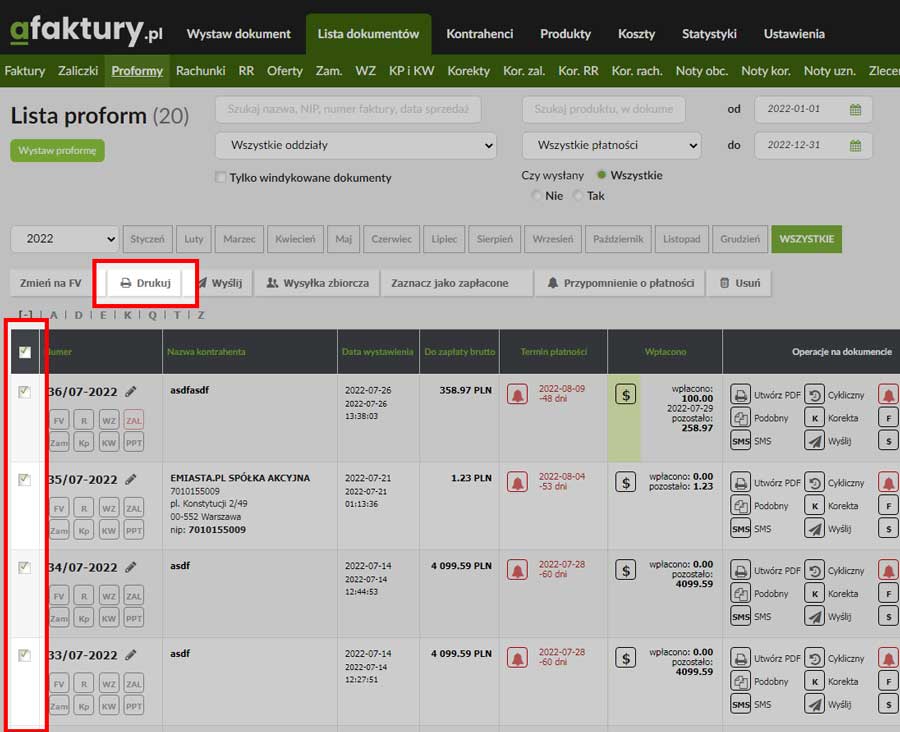Expand the 'Wszystkie płatności' dropdown
This screenshot has width=900, height=732.
pyautogui.click(x=611, y=145)
